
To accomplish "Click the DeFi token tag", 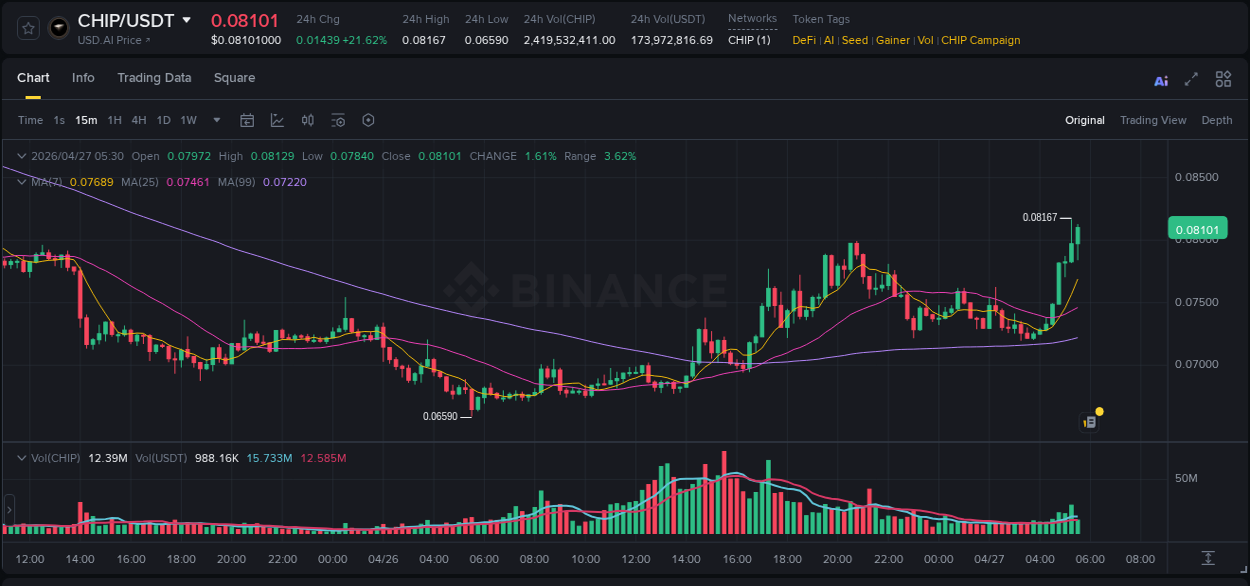I will pos(804,40).
